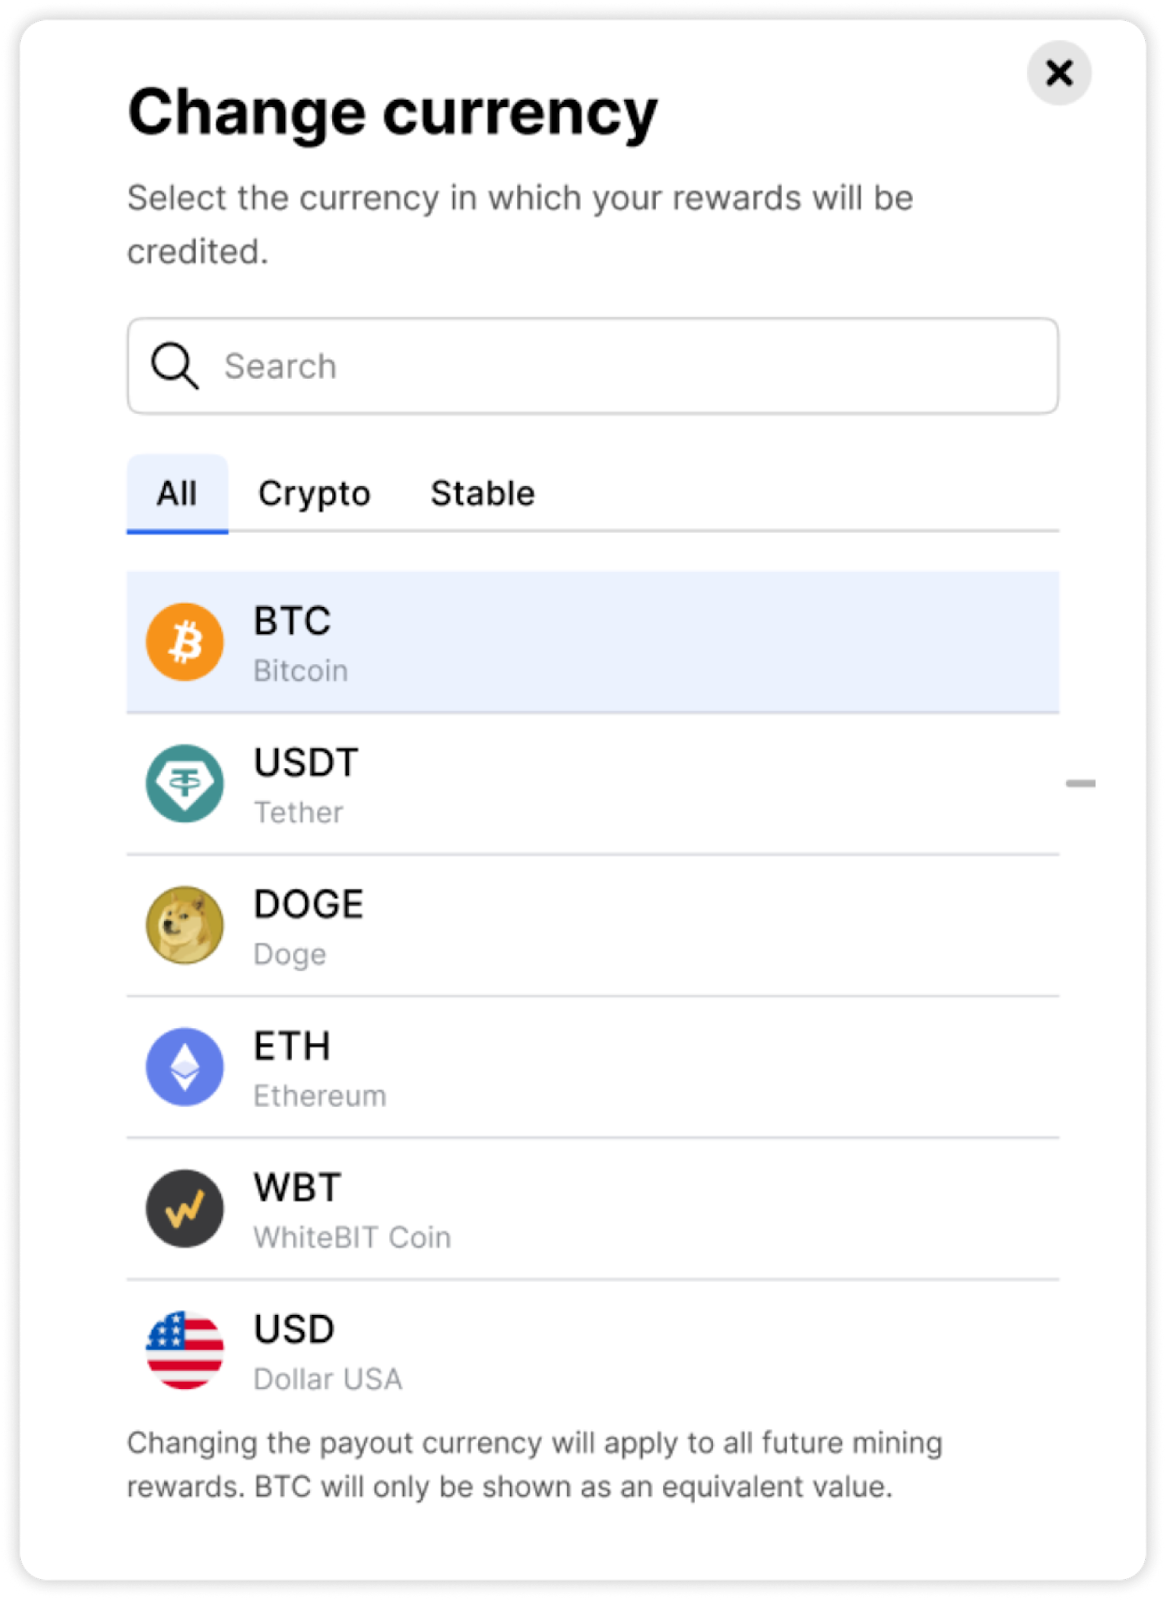The height and width of the screenshot is (1600, 1166).
Task: Click the blue Ethereum diamond icon
Action: (185, 1067)
